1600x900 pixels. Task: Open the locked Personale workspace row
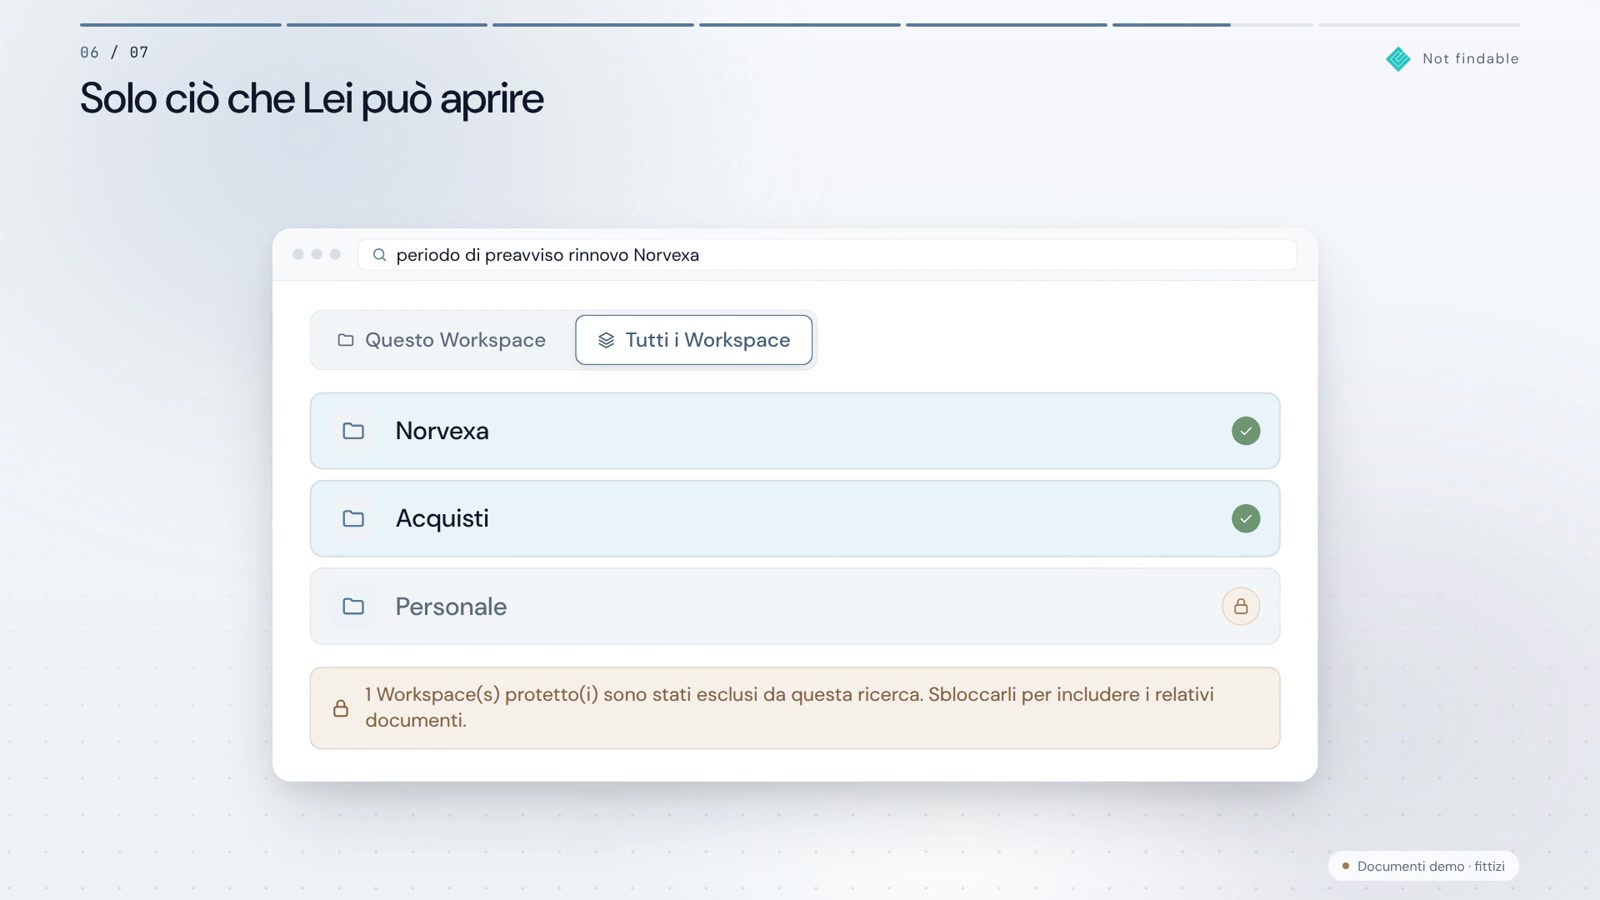click(795, 606)
